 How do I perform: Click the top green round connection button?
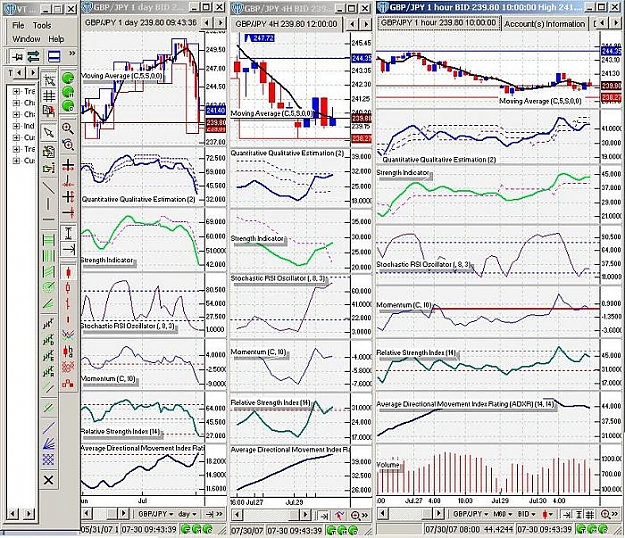tap(69, 78)
